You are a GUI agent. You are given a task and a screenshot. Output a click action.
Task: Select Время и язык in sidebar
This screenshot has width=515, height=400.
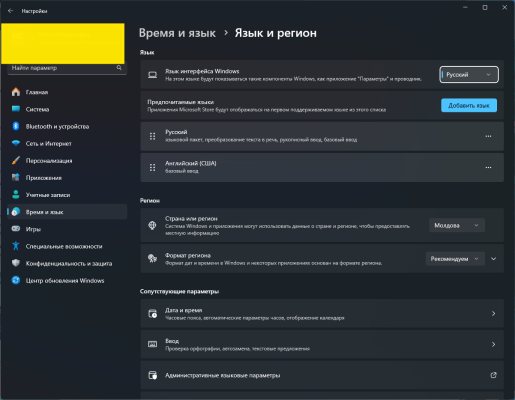click(x=67, y=212)
